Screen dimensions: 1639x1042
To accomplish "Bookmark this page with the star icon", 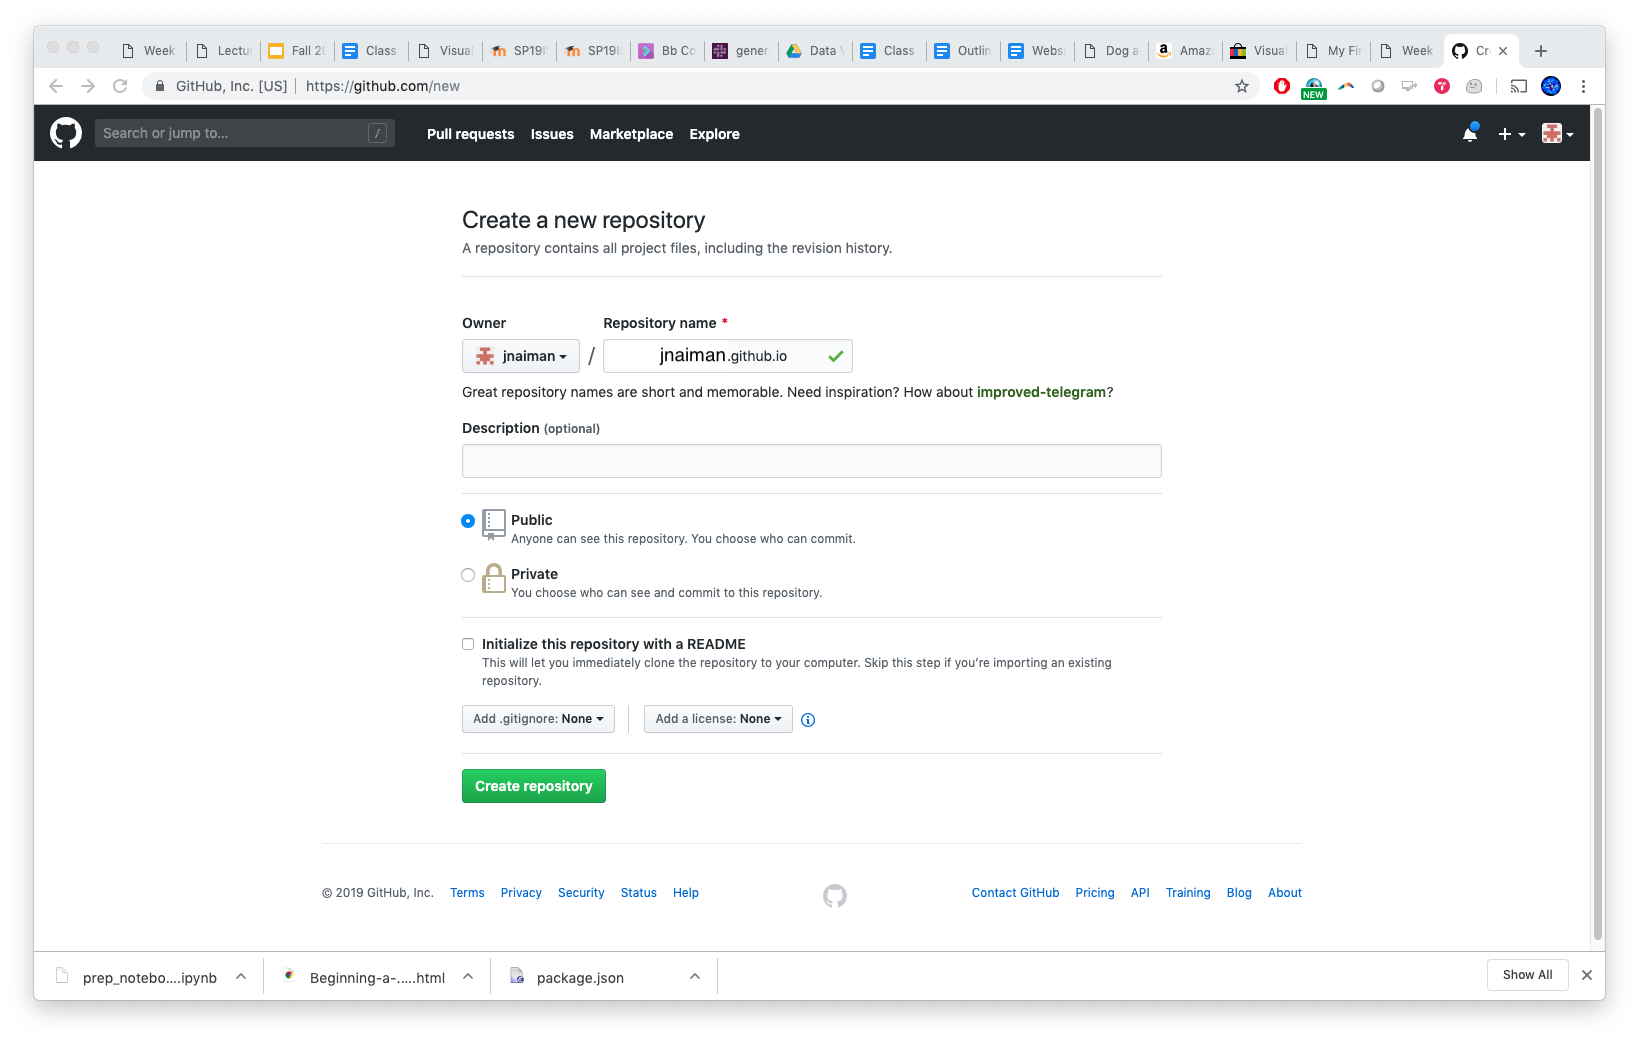I will coord(1242,86).
